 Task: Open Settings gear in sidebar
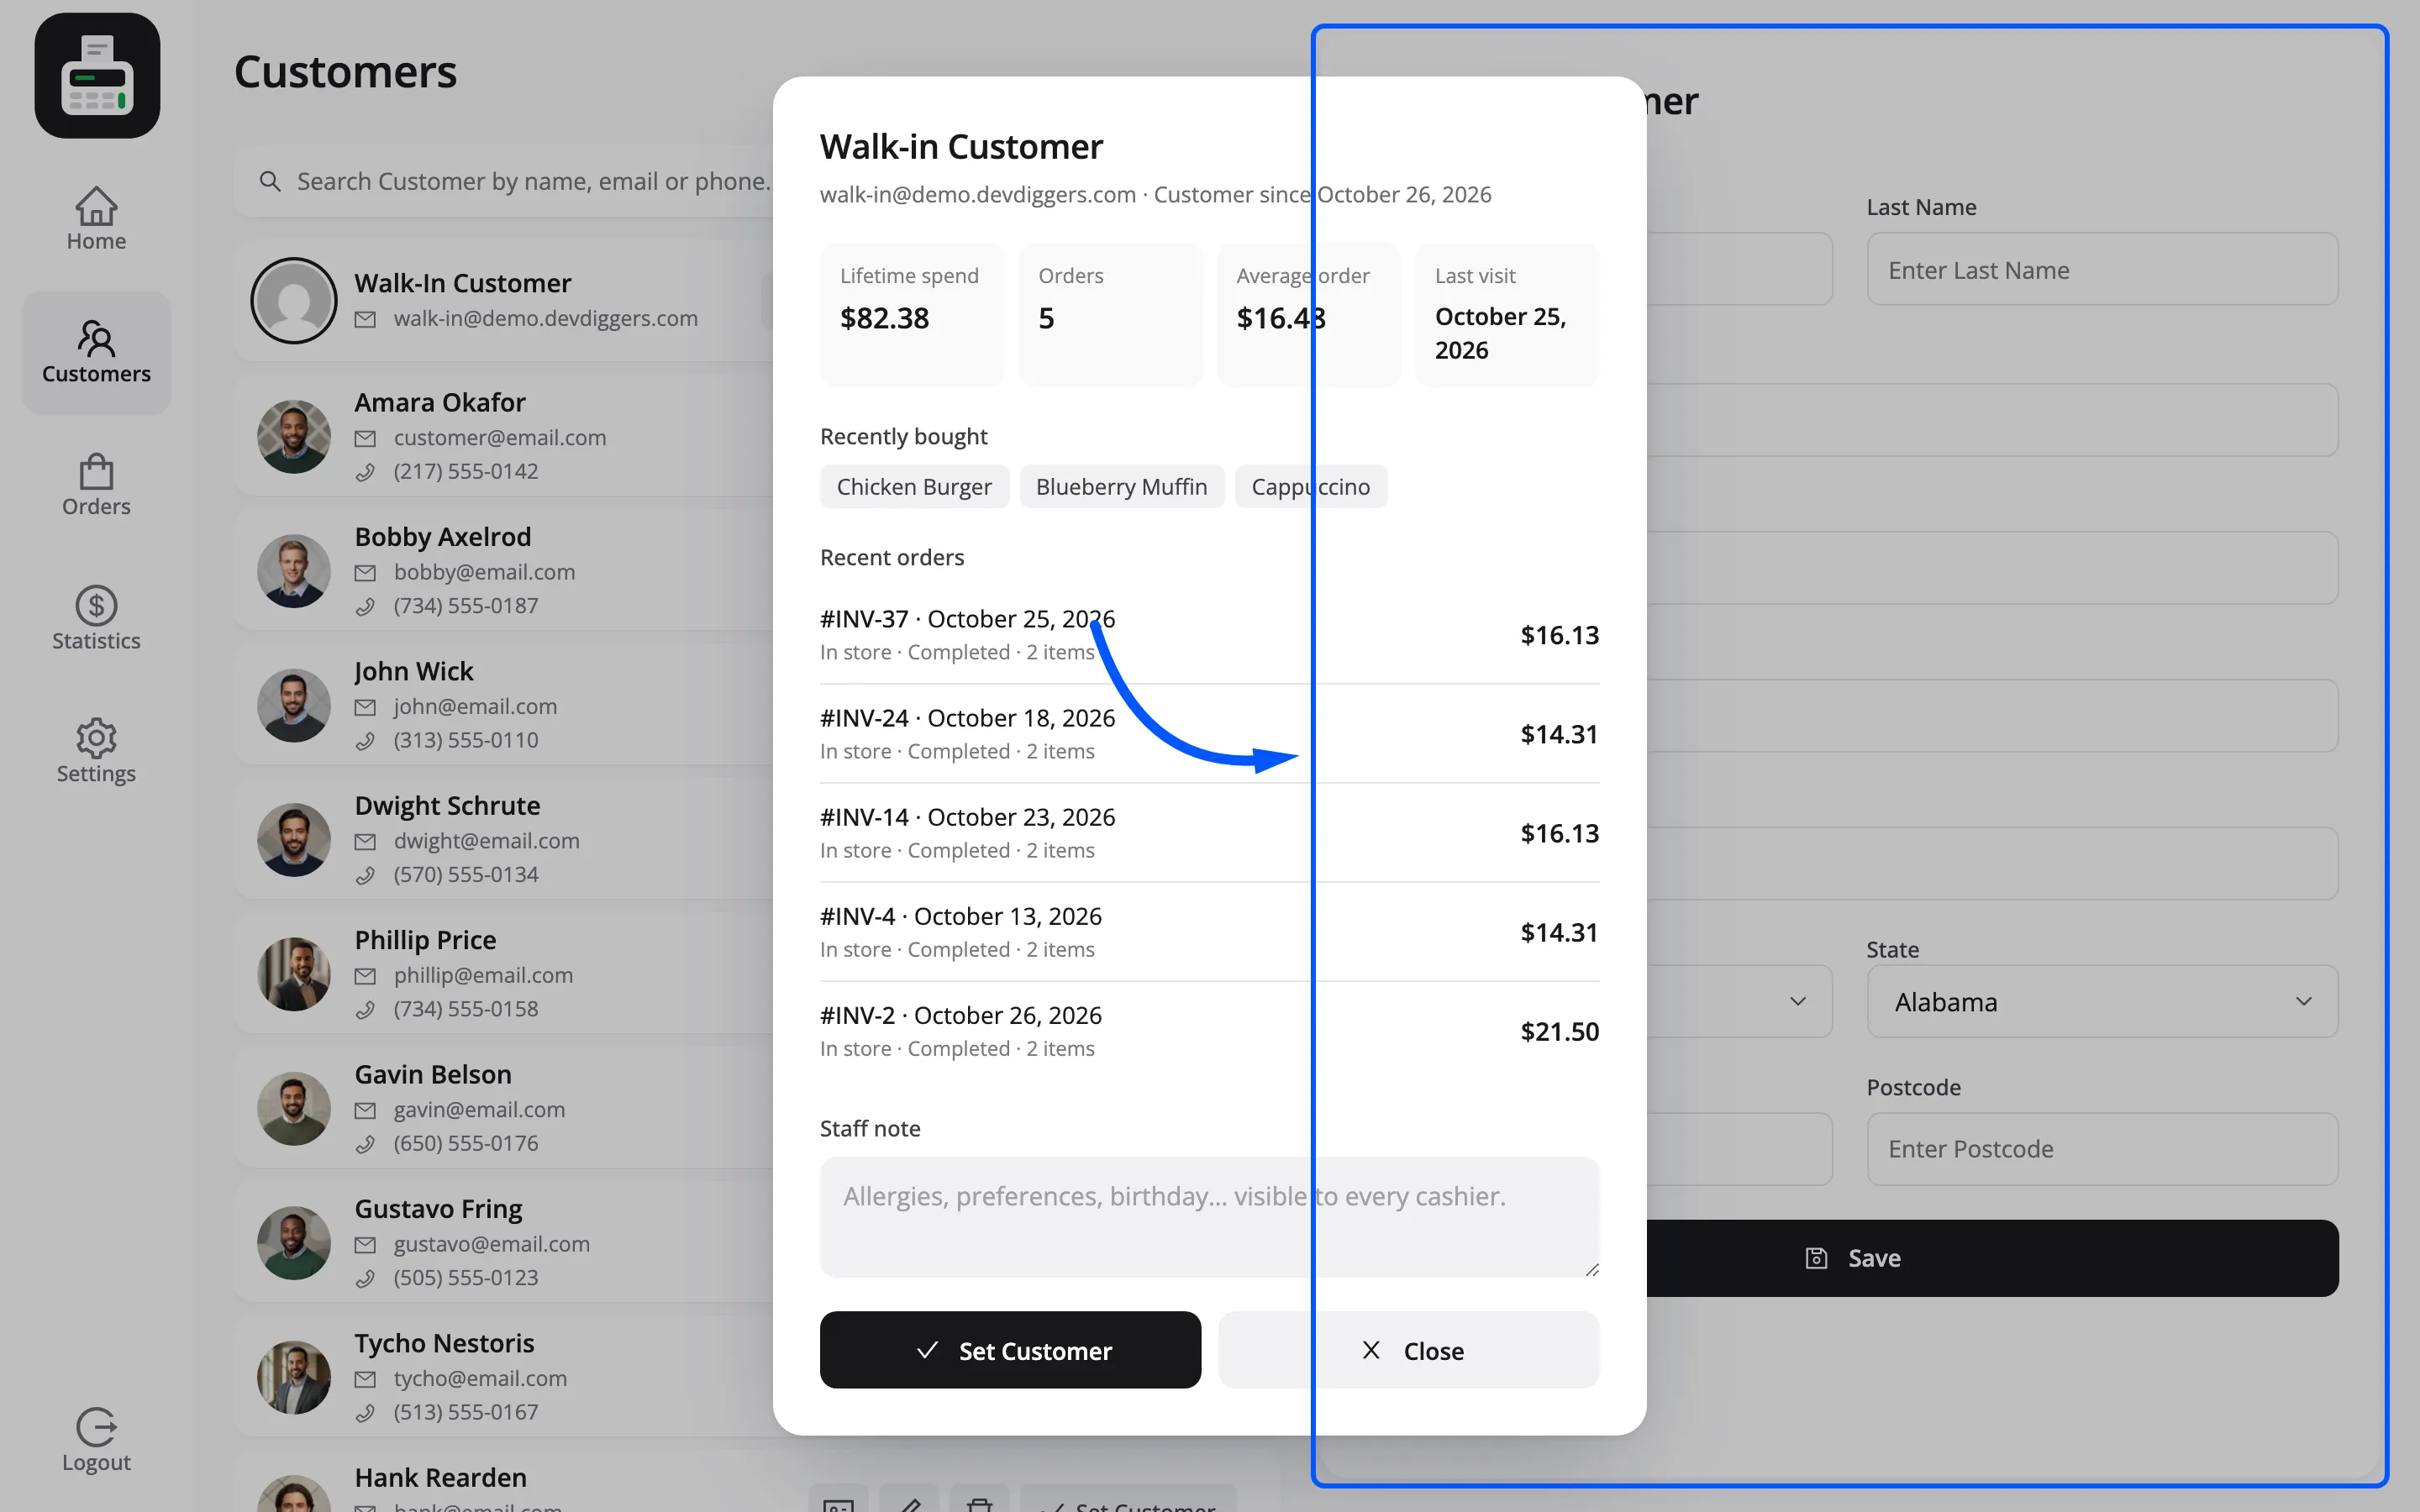point(96,738)
